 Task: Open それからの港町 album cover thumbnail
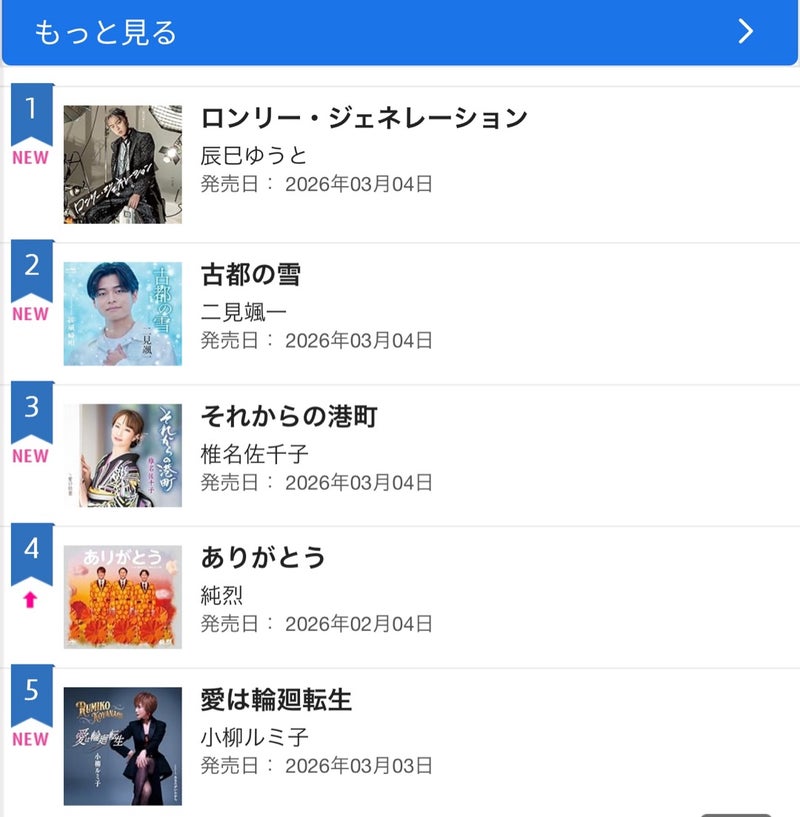123,456
